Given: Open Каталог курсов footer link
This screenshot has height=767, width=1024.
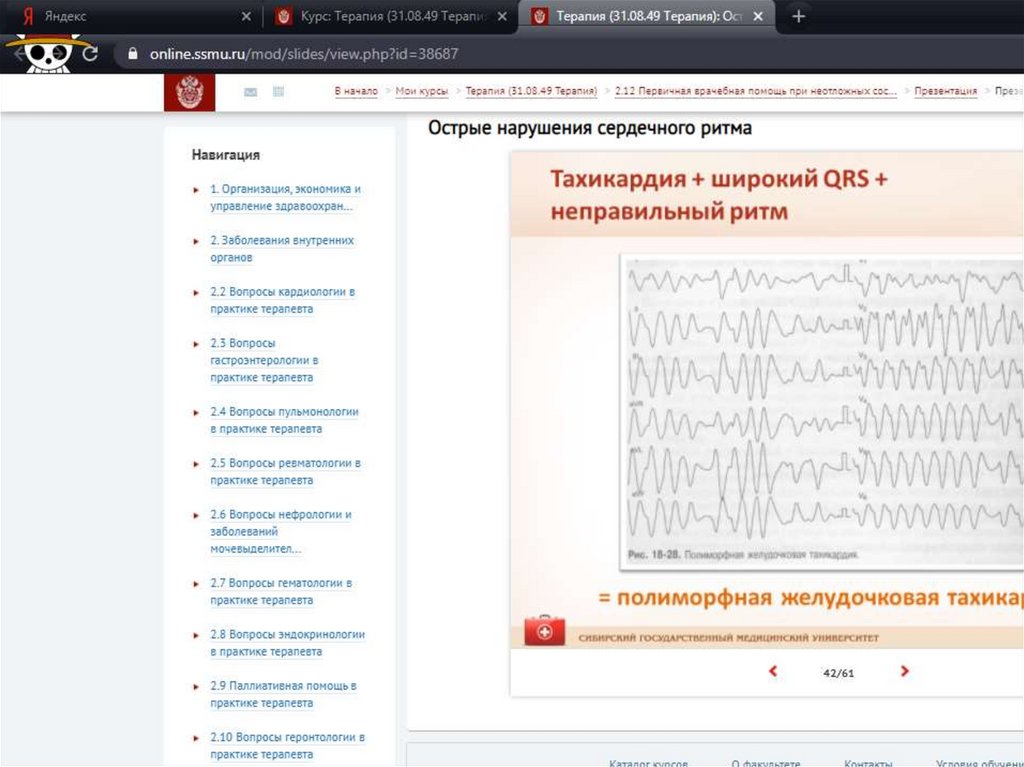Looking at the screenshot, I should pos(648,762).
